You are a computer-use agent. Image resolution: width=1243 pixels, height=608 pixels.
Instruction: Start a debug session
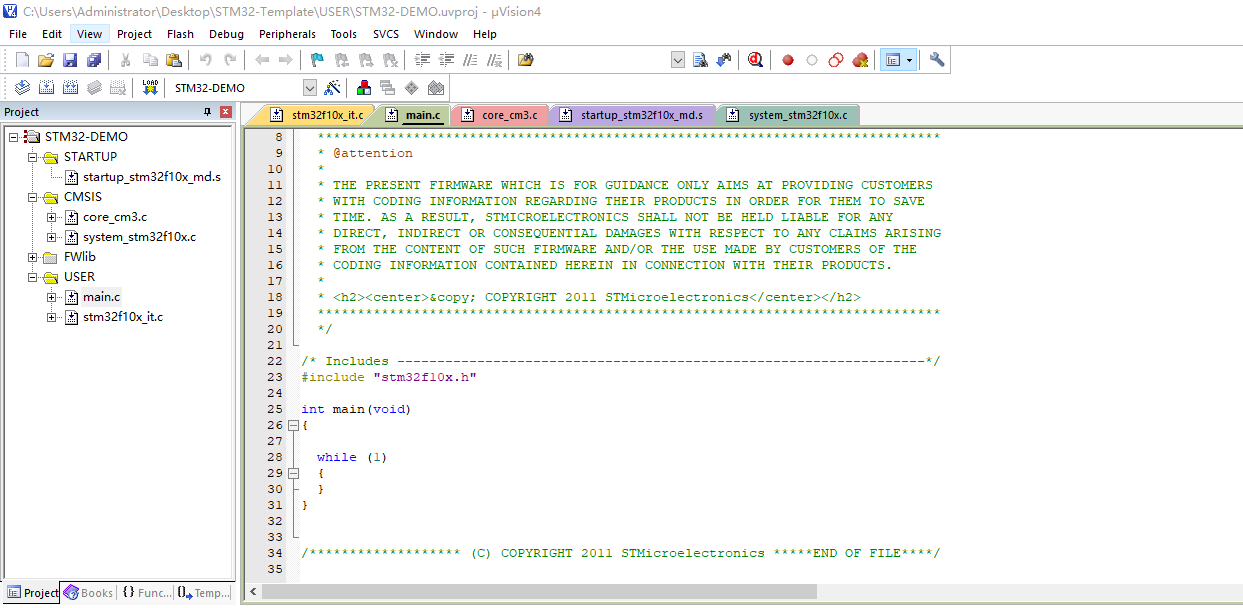[755, 60]
